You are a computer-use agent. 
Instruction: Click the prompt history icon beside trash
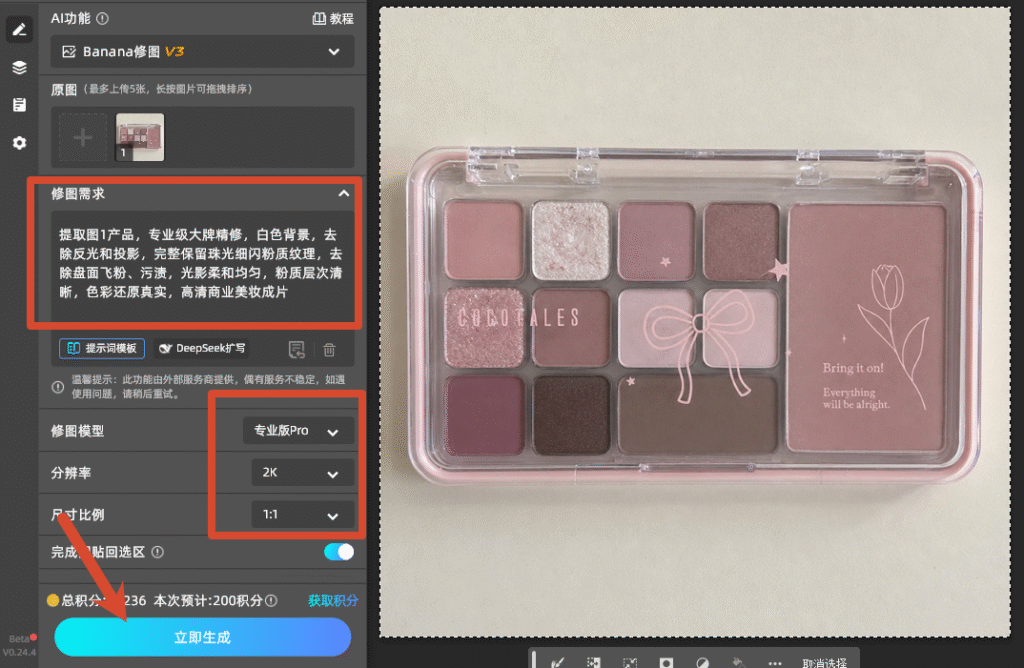[296, 349]
